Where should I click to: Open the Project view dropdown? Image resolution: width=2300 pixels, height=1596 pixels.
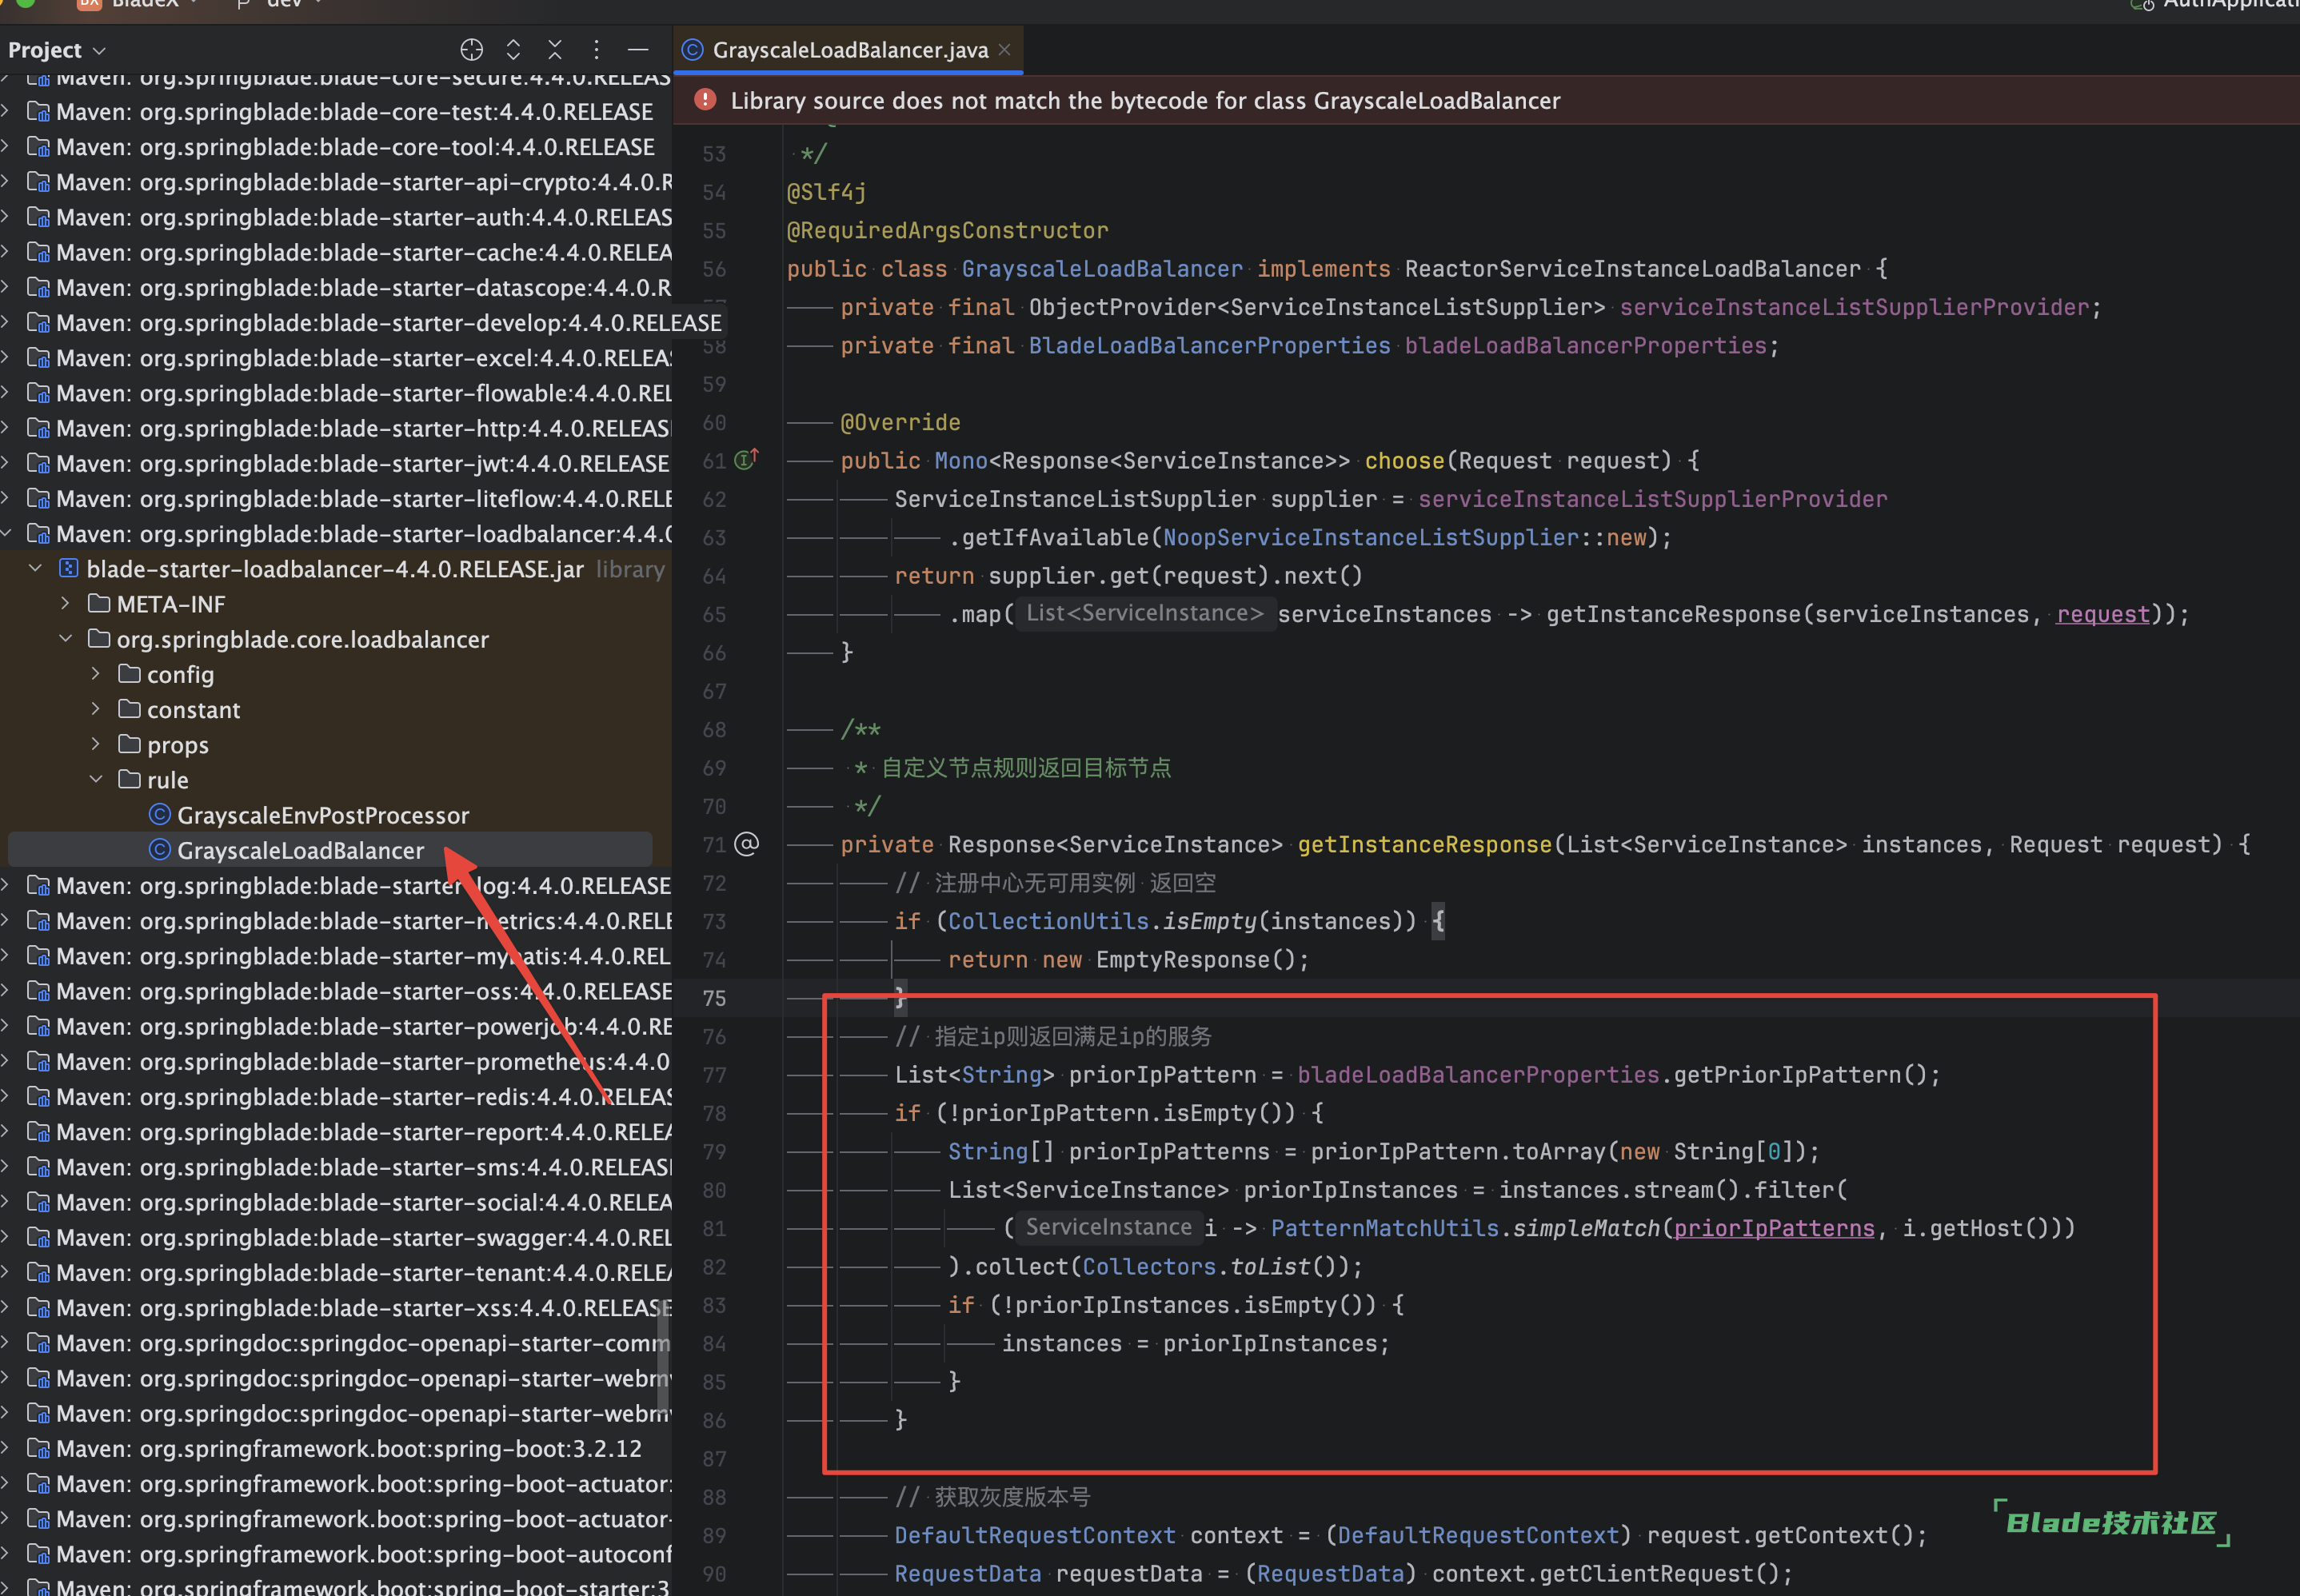coord(56,50)
